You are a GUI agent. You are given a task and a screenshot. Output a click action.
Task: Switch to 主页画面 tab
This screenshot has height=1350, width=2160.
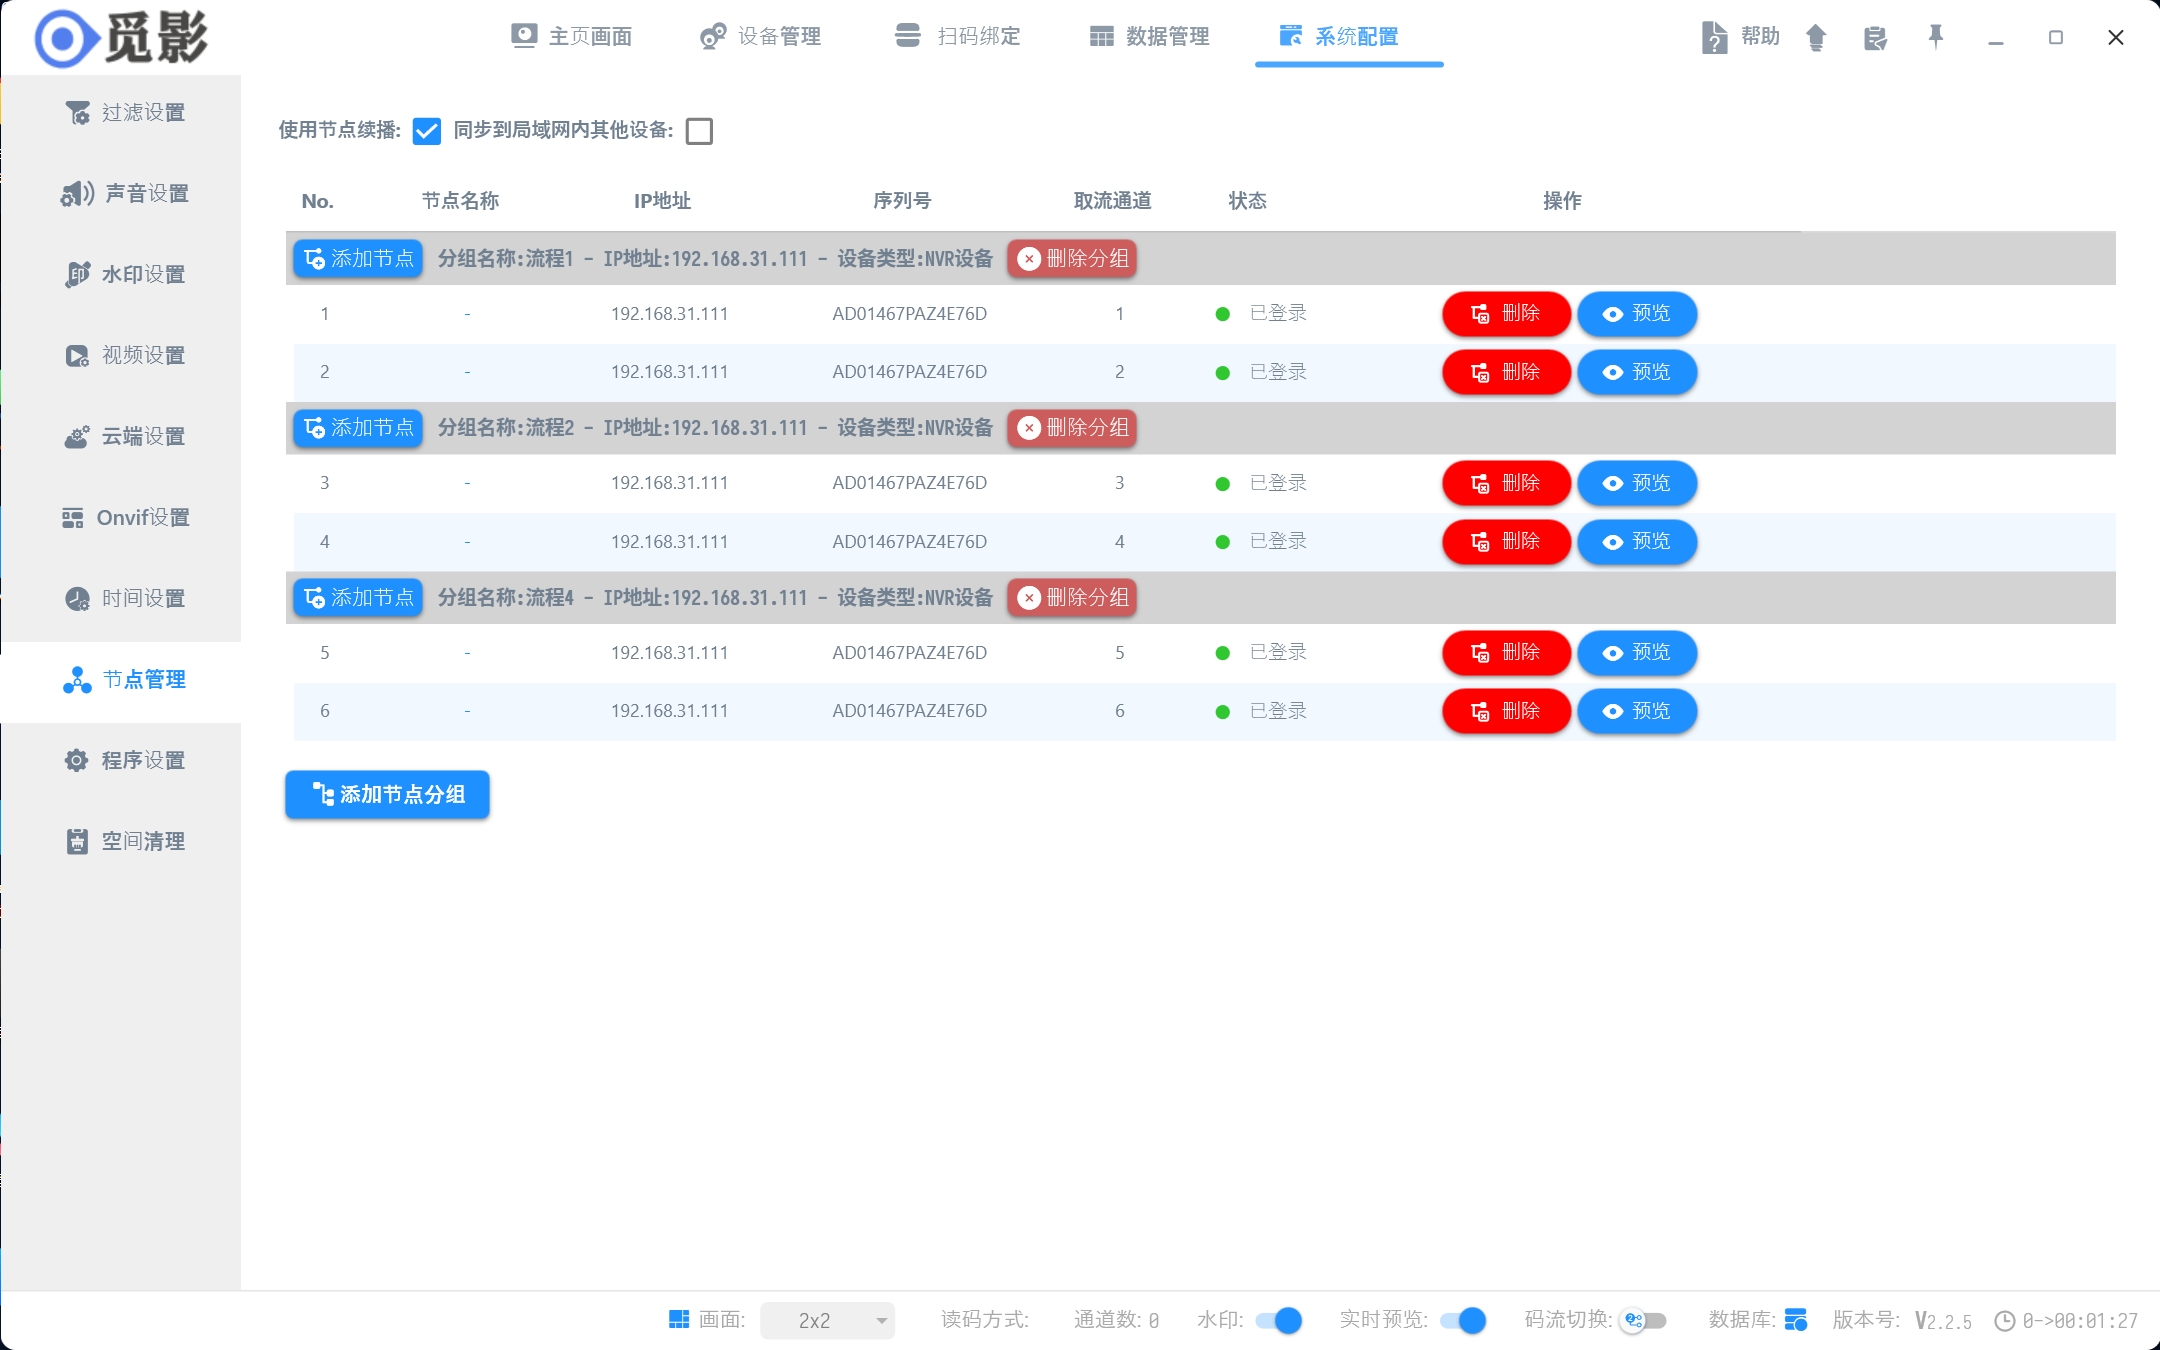click(x=571, y=37)
